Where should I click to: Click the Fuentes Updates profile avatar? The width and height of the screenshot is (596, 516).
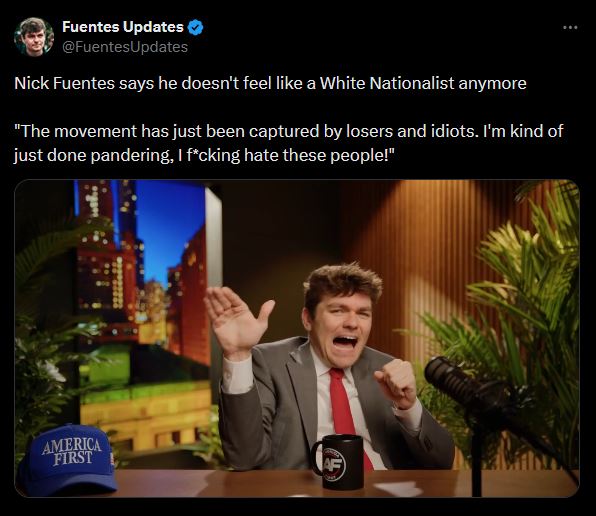[x=34, y=37]
